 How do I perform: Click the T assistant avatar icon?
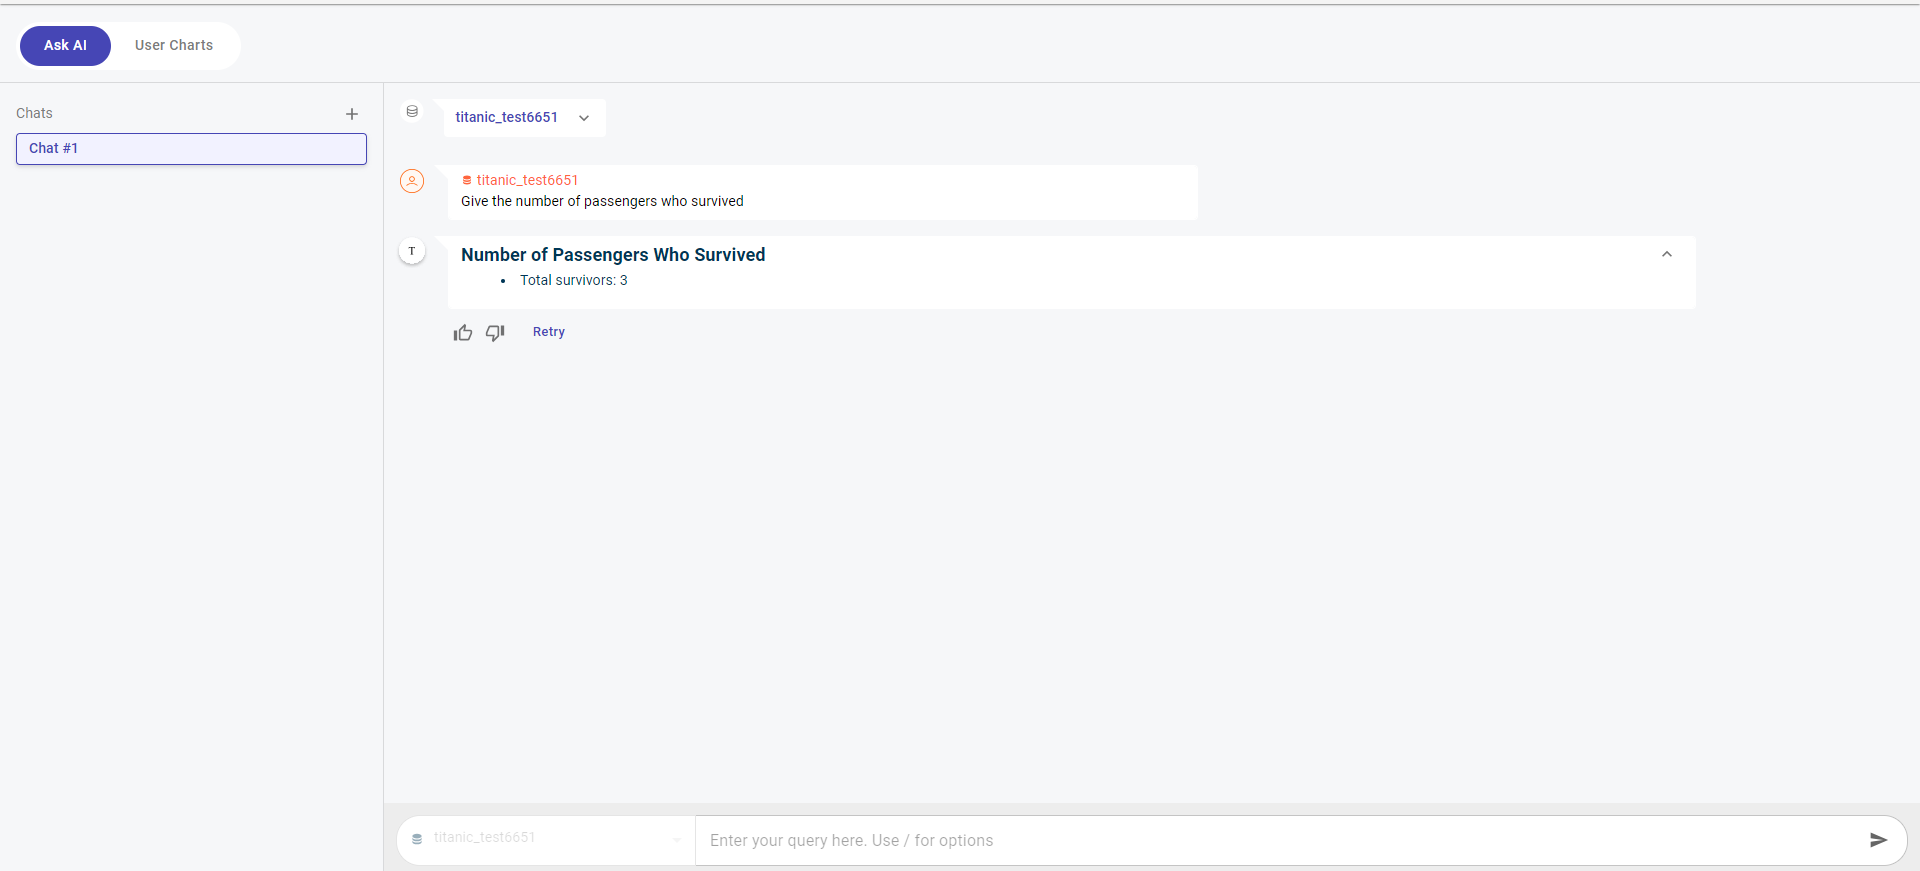[x=412, y=251]
